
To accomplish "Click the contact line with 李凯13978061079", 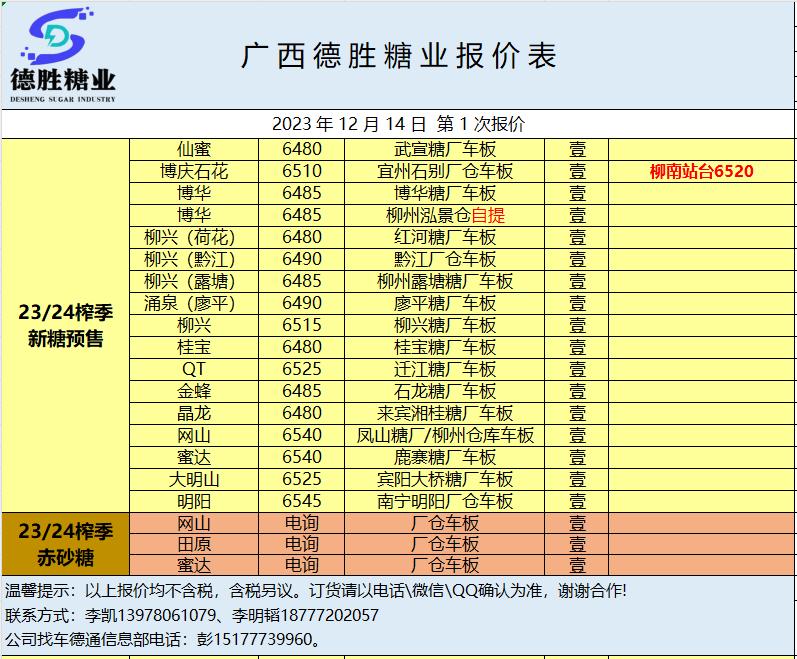I will (x=193, y=615).
